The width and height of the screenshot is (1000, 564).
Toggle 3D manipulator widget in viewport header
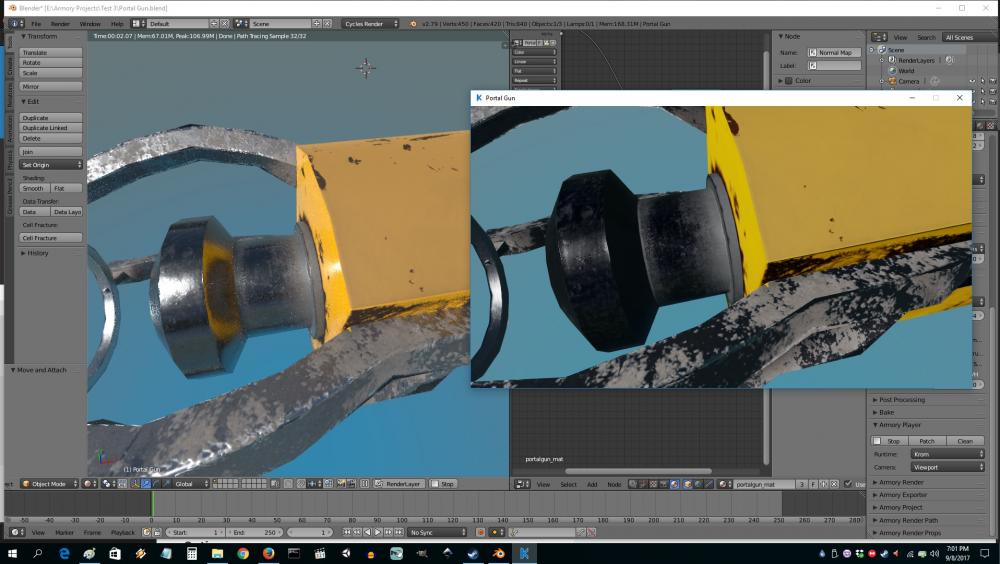(x=133, y=484)
